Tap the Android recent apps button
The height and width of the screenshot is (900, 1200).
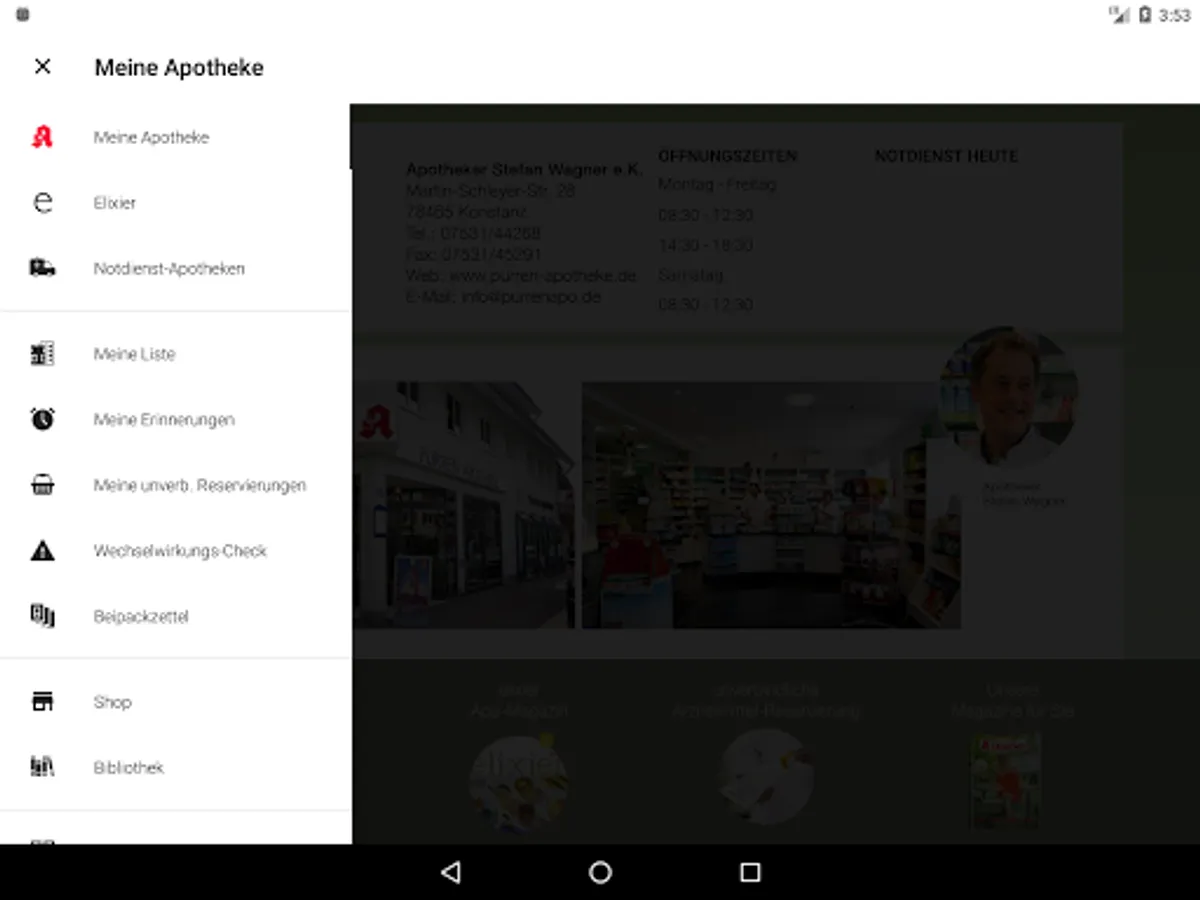point(750,872)
